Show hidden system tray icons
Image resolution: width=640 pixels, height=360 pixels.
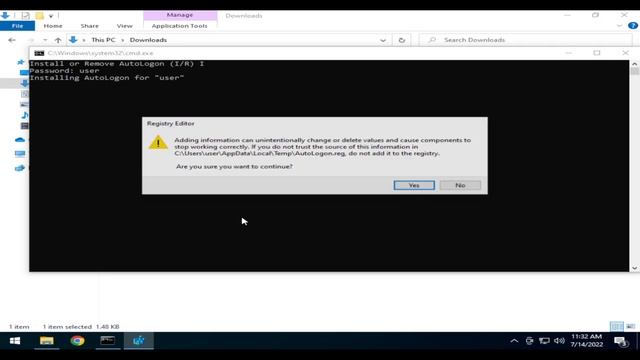coord(514,341)
